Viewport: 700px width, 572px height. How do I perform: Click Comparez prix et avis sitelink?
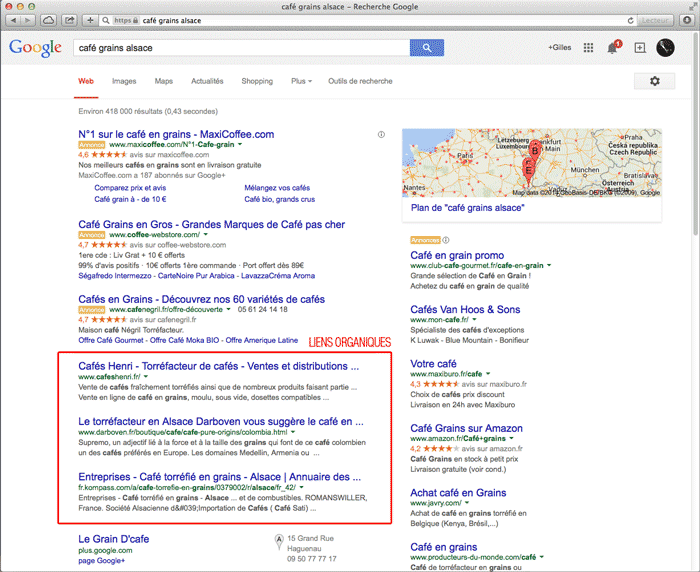(x=130, y=188)
